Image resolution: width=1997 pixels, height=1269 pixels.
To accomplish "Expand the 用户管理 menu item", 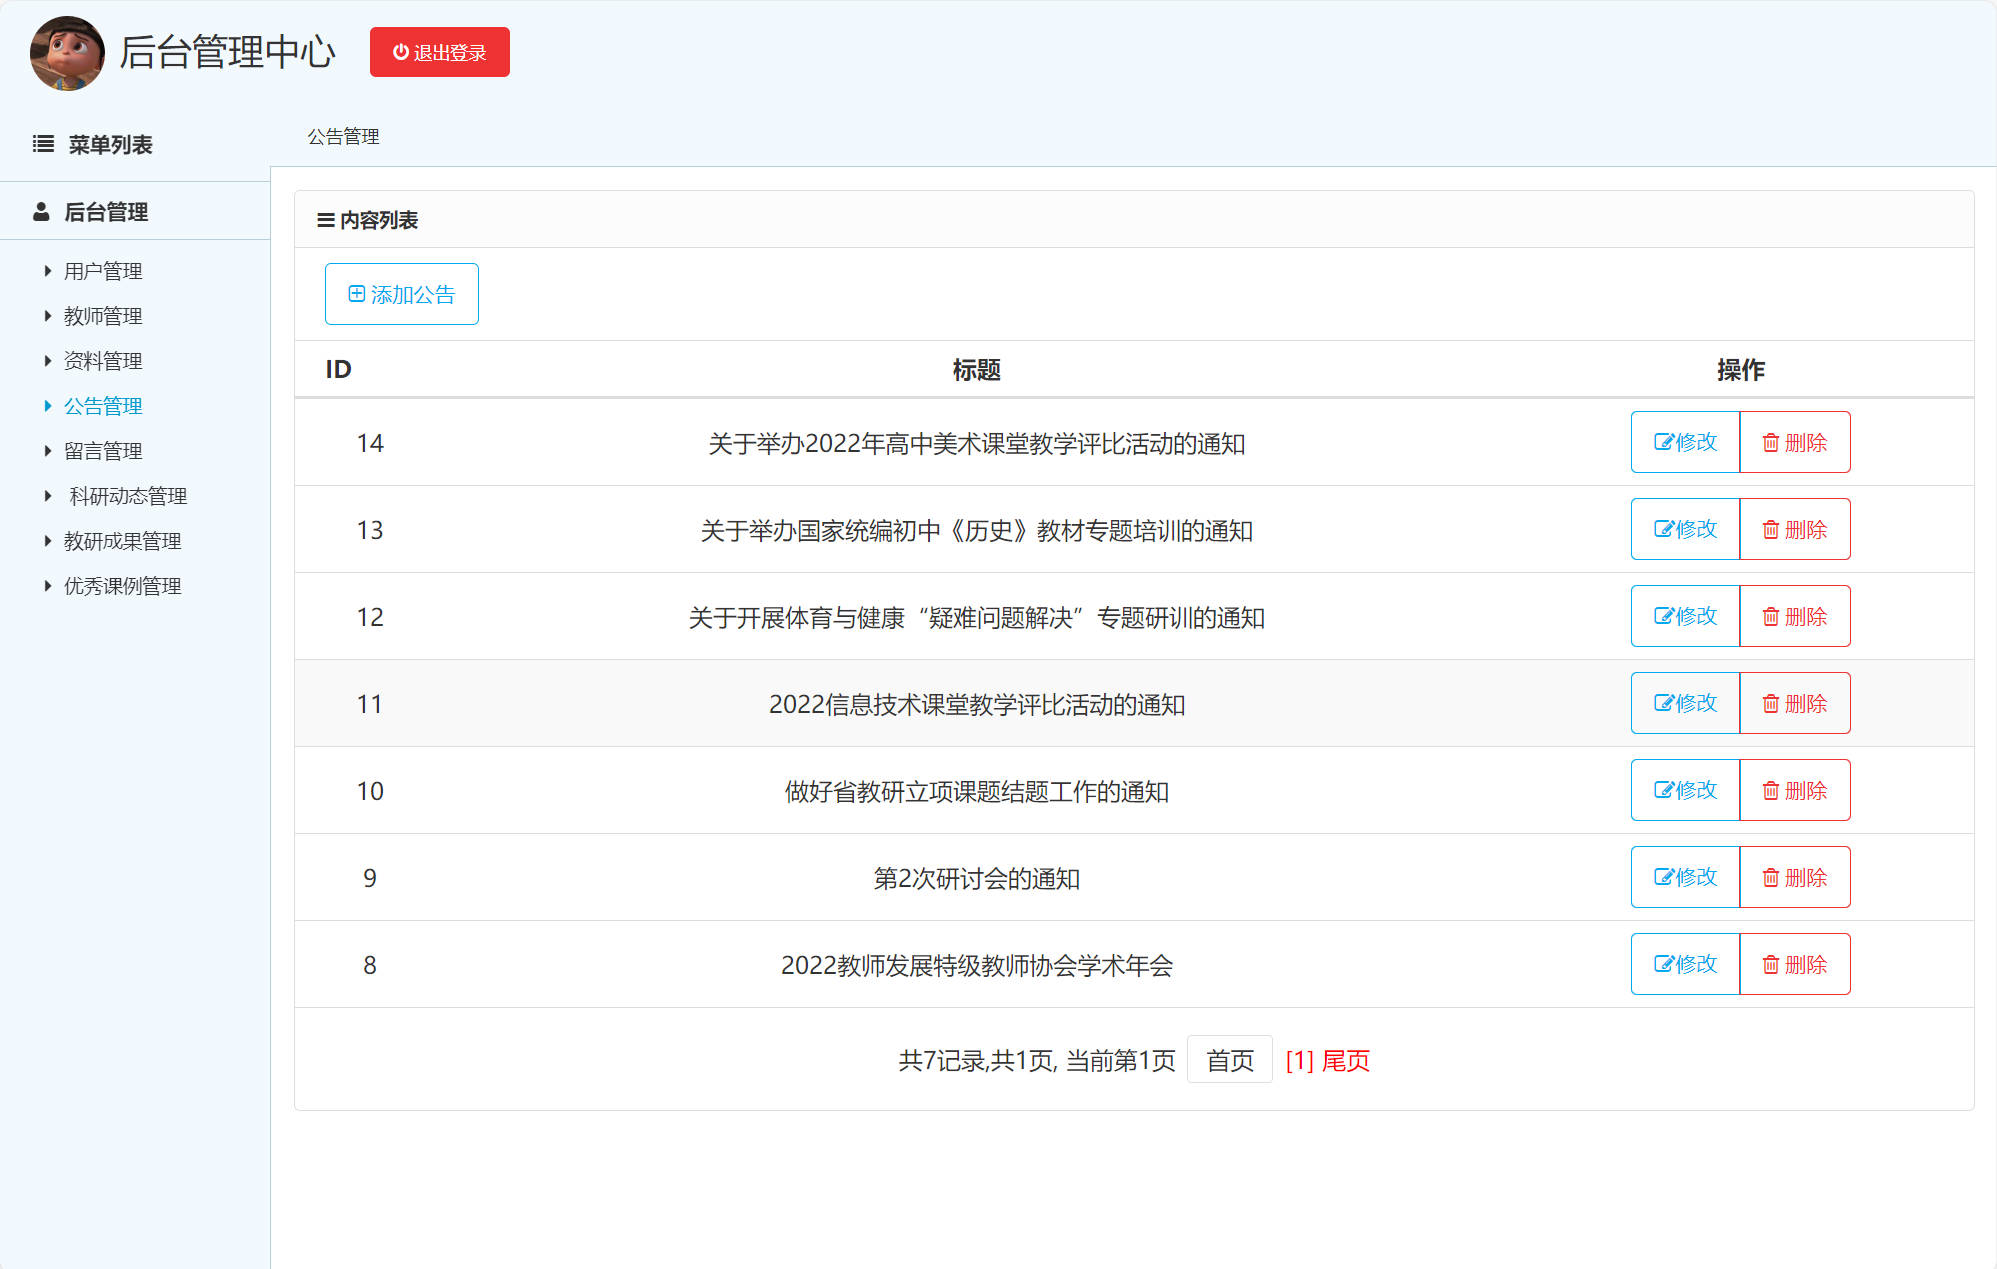I will (103, 270).
